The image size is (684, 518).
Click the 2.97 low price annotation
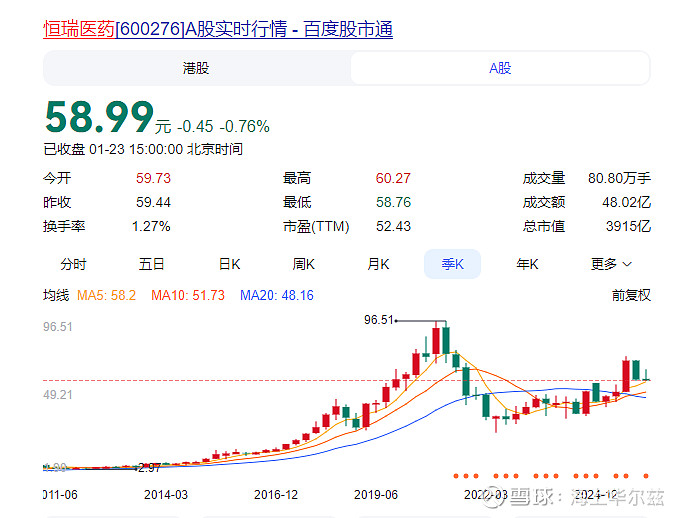click(x=149, y=468)
